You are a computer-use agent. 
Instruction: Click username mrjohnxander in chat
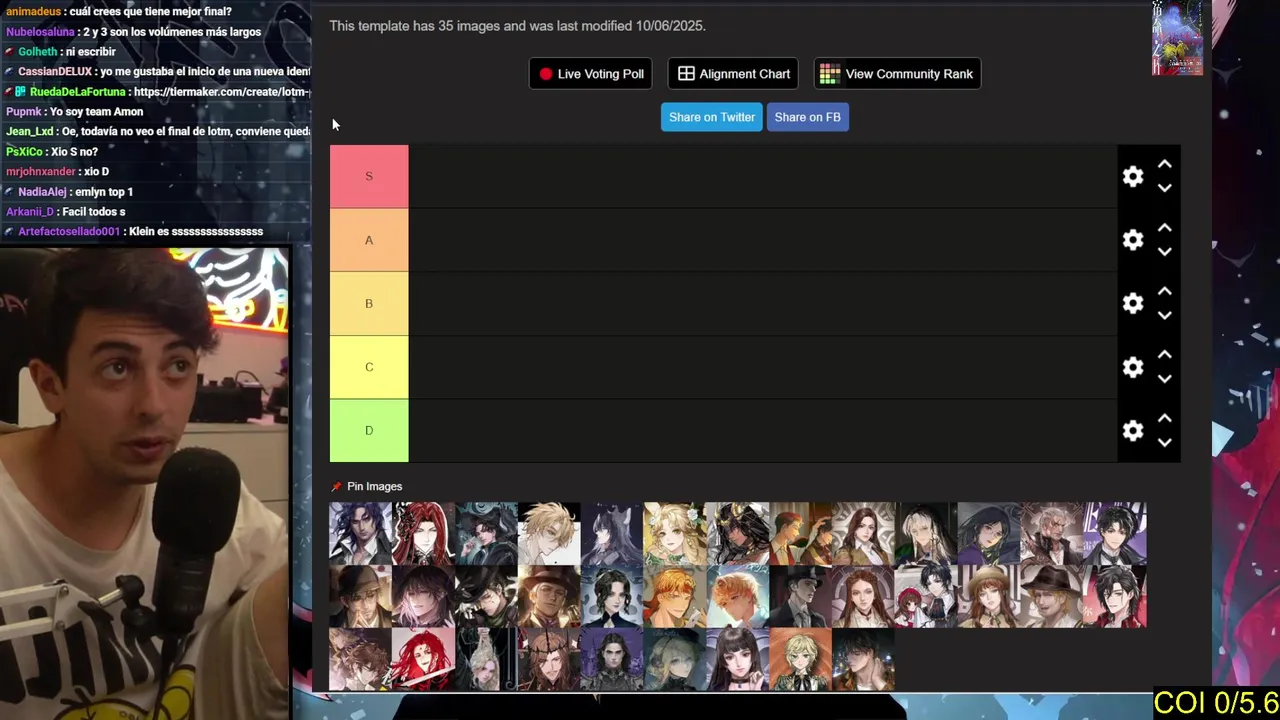(41, 172)
